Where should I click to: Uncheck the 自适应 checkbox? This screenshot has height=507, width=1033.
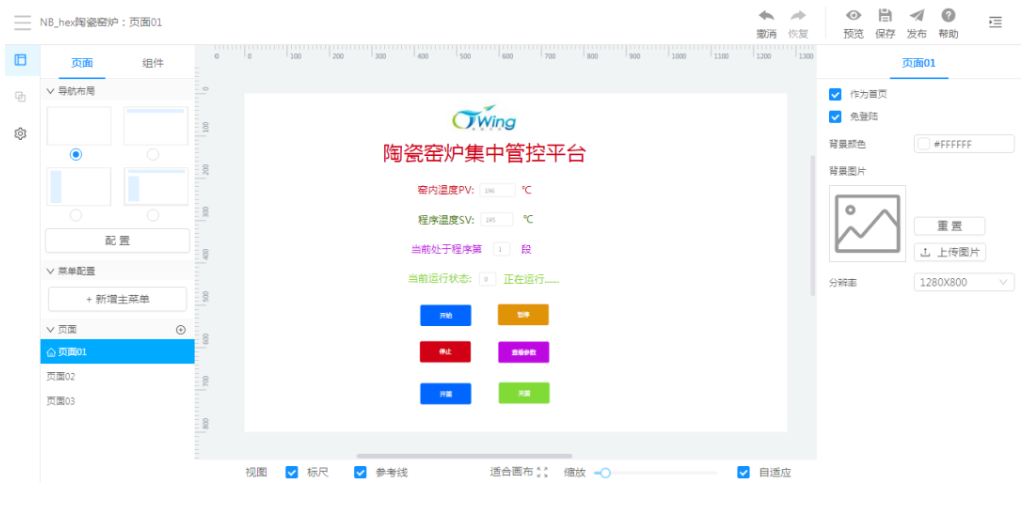click(743, 472)
